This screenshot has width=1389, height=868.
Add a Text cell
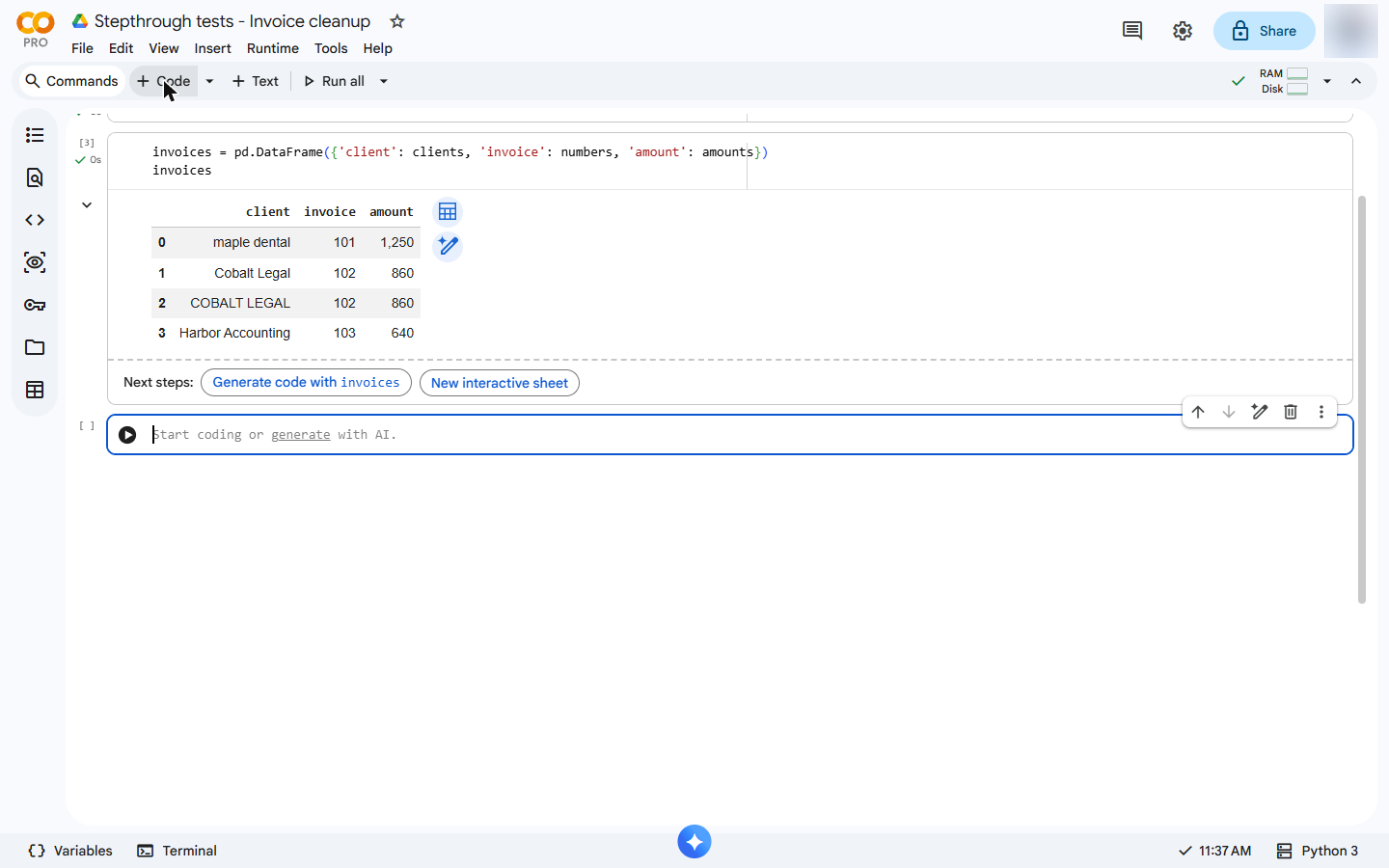(x=255, y=81)
